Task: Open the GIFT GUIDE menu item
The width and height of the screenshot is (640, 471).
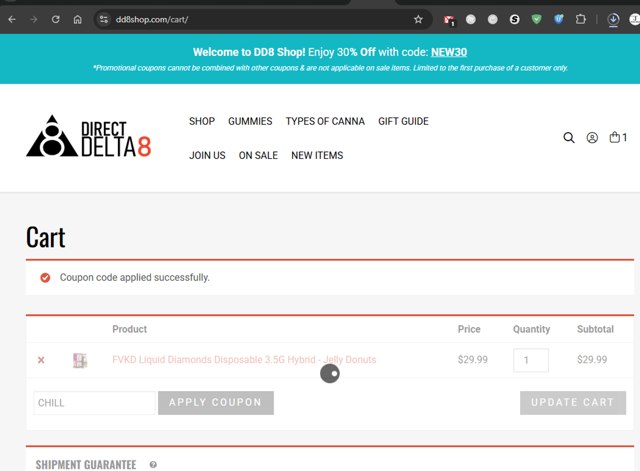Action: coord(403,121)
